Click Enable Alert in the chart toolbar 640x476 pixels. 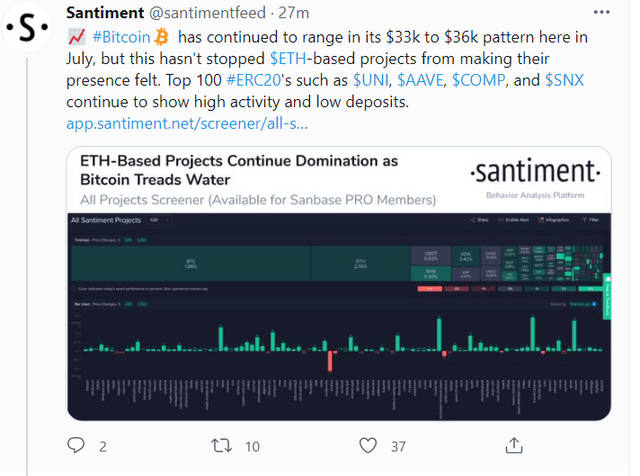pyautogui.click(x=516, y=220)
